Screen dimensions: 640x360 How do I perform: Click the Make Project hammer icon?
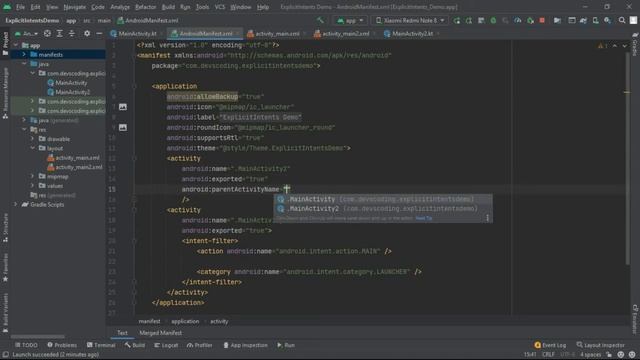320,20
